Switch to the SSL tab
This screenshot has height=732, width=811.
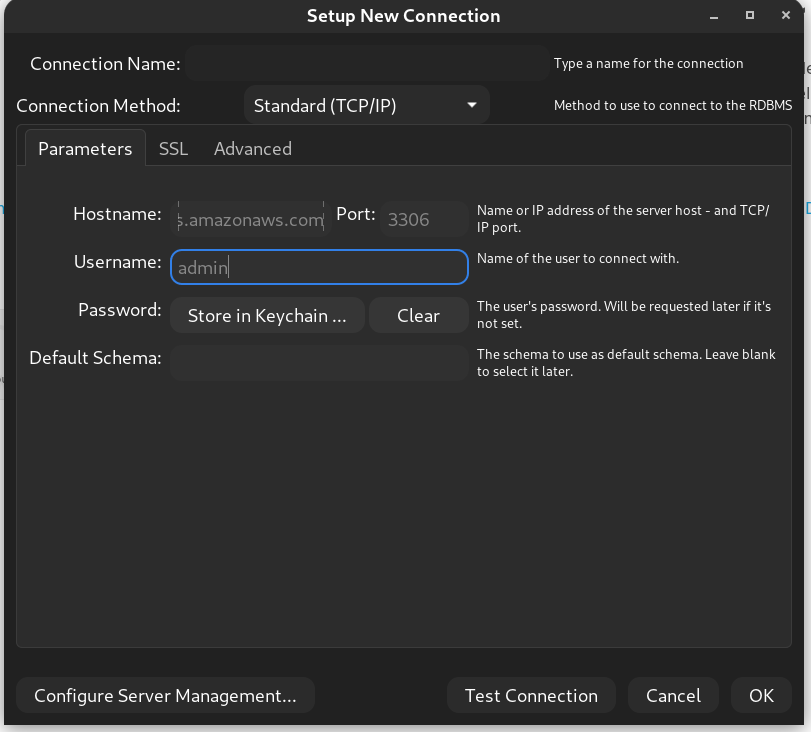[173, 149]
